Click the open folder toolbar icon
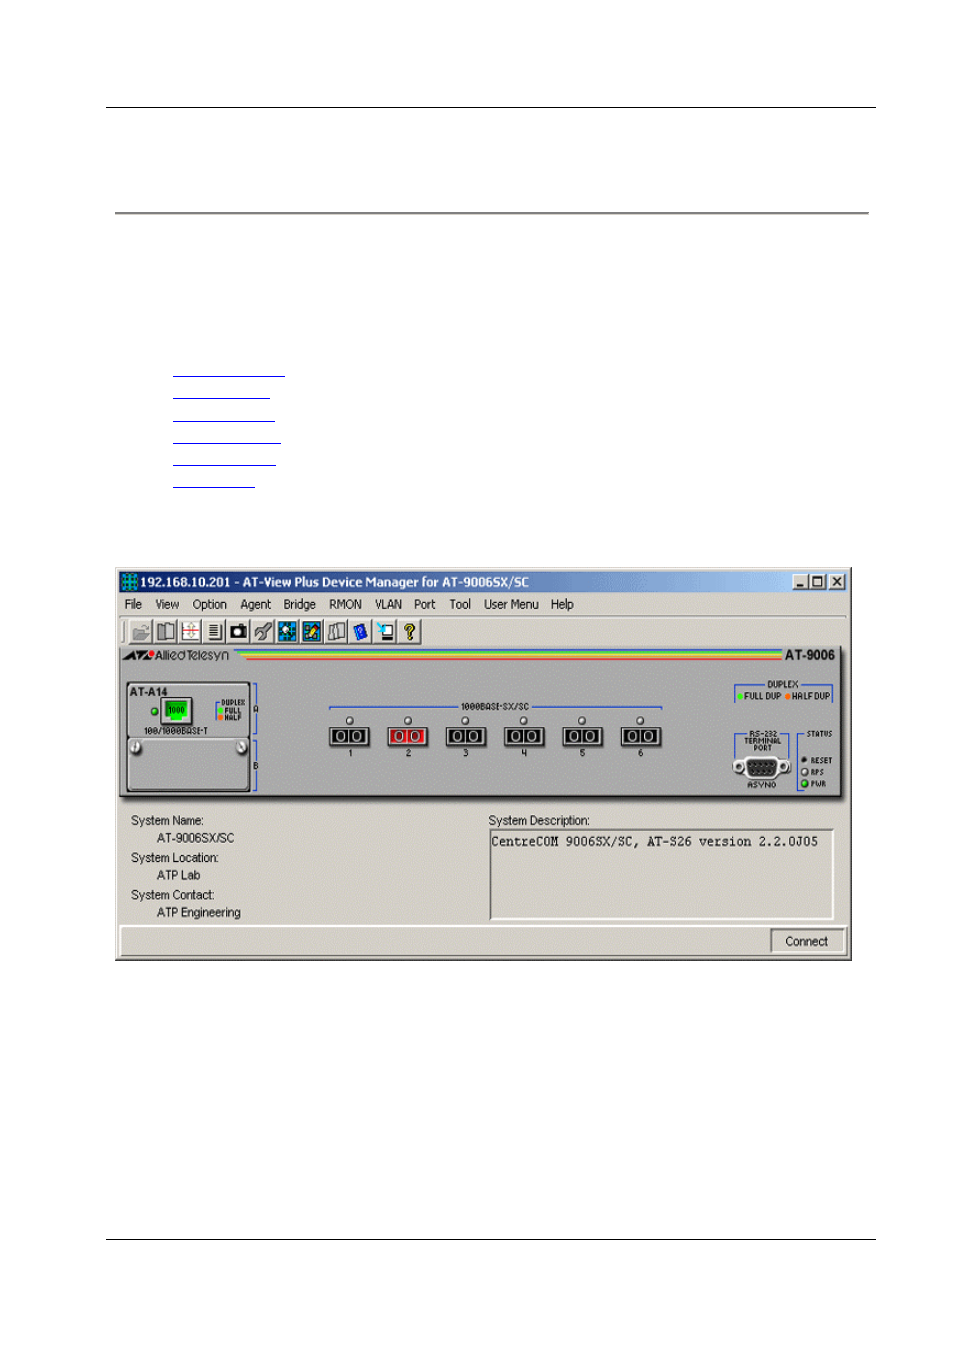Screen dimensions: 954x1350 (141, 631)
